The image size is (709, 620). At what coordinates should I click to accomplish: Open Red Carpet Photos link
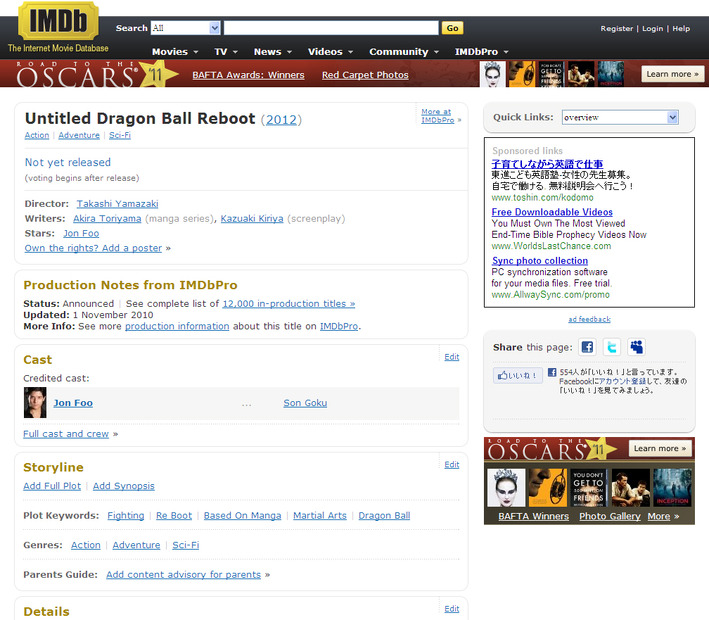tap(365, 75)
